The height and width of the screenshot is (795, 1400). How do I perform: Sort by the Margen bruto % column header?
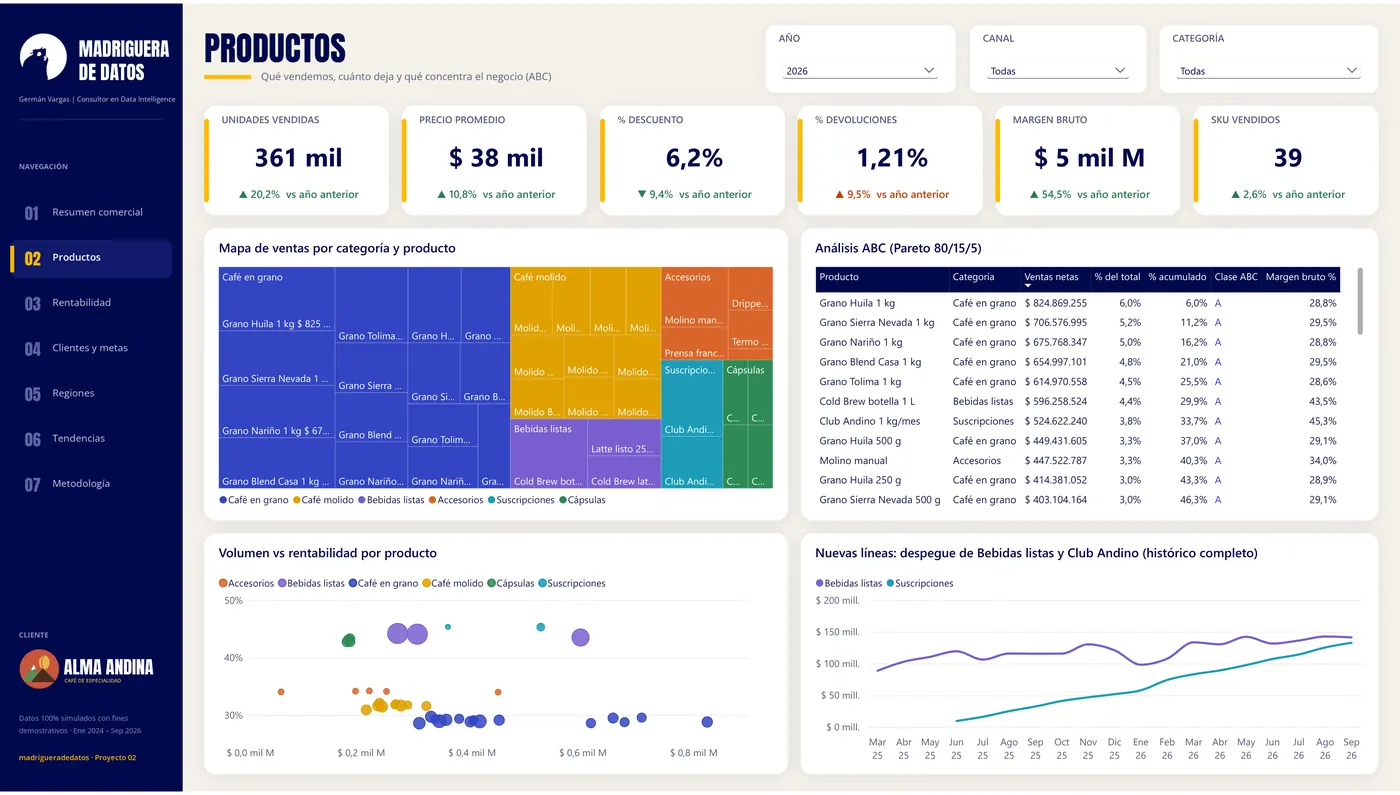[x=1301, y=277]
